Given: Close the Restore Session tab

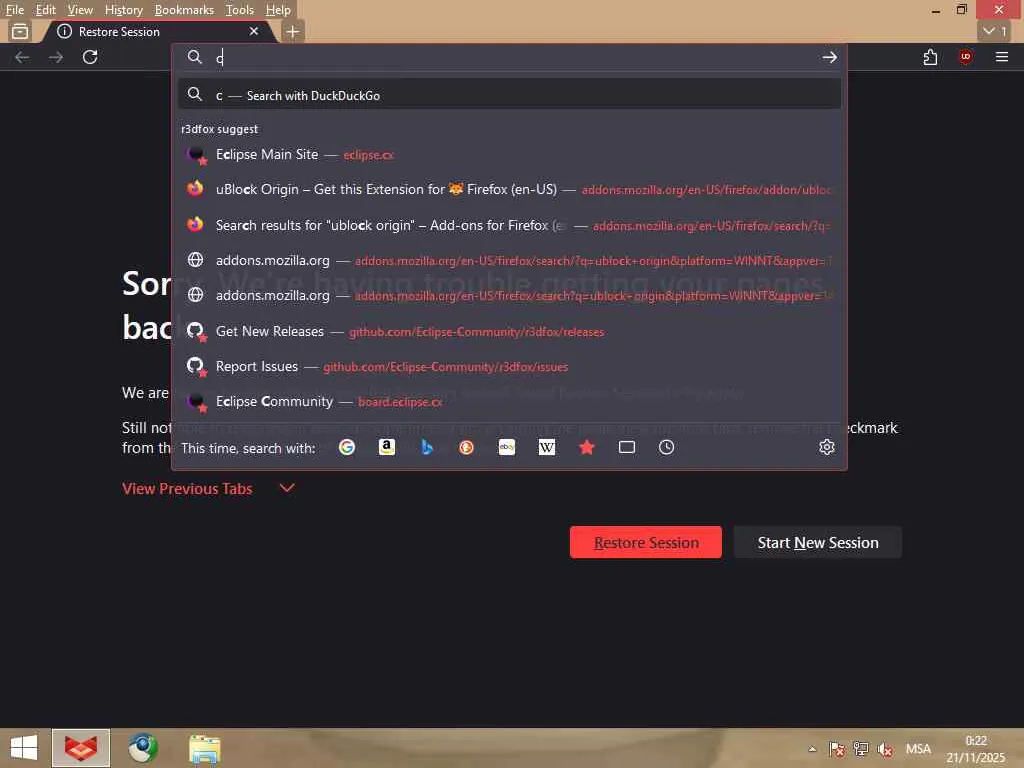Looking at the screenshot, I should pyautogui.click(x=254, y=31).
